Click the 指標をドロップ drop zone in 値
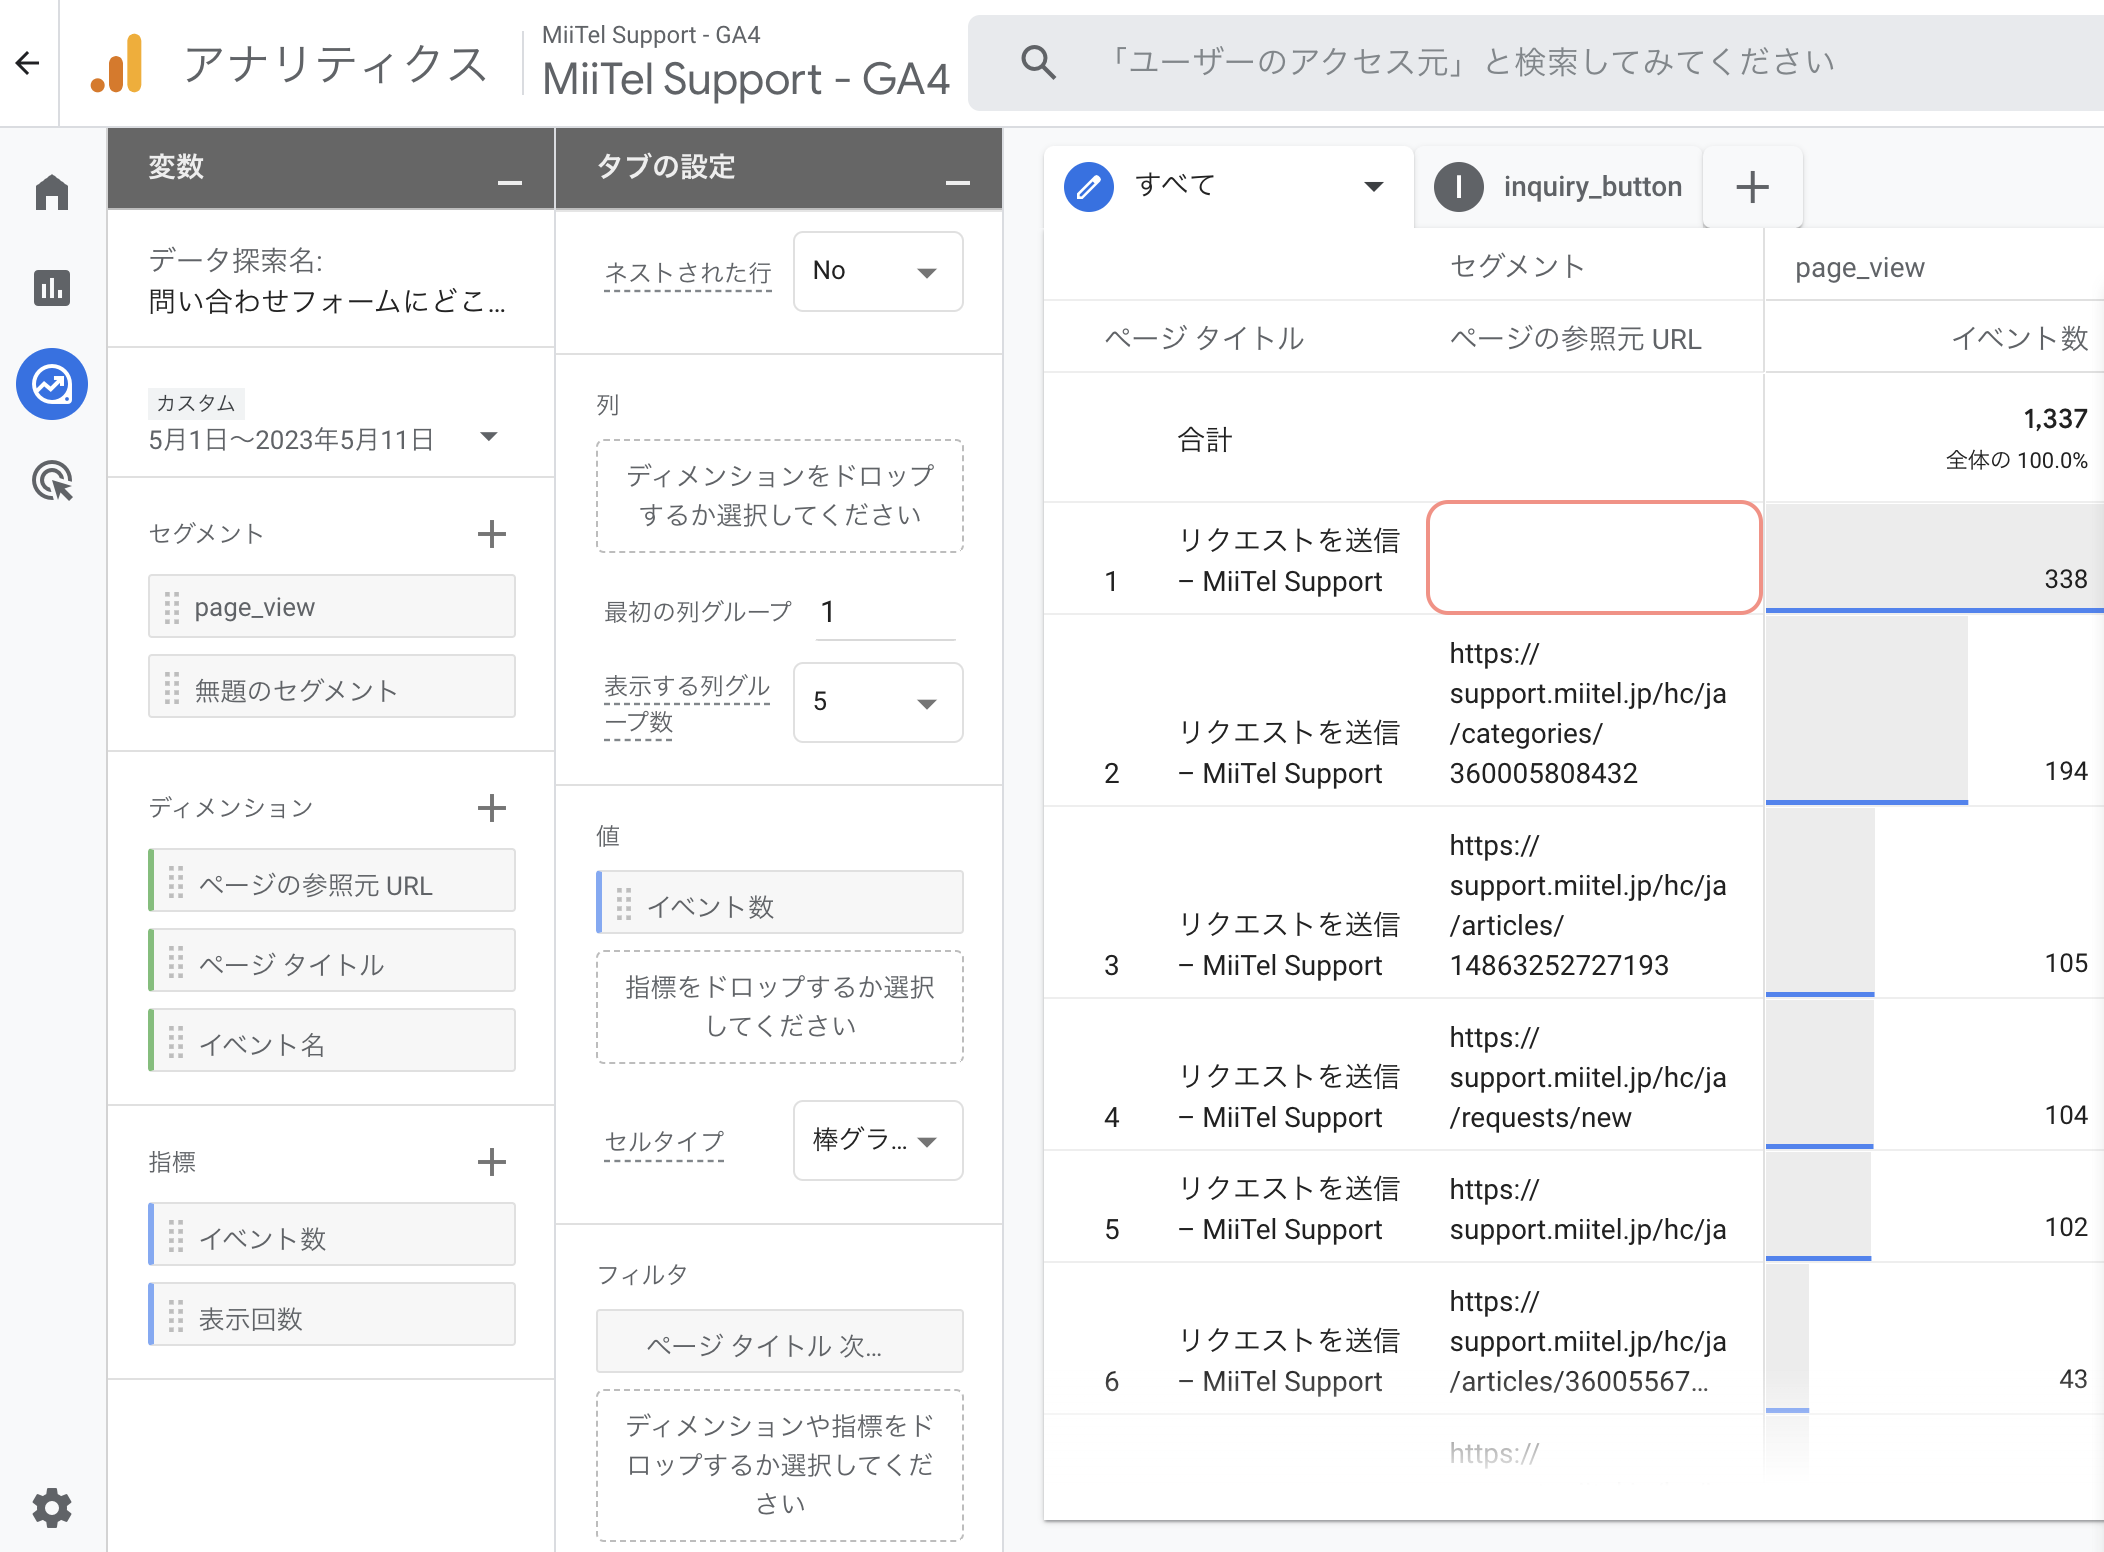This screenshot has width=2104, height=1552. pyautogui.click(x=780, y=1007)
